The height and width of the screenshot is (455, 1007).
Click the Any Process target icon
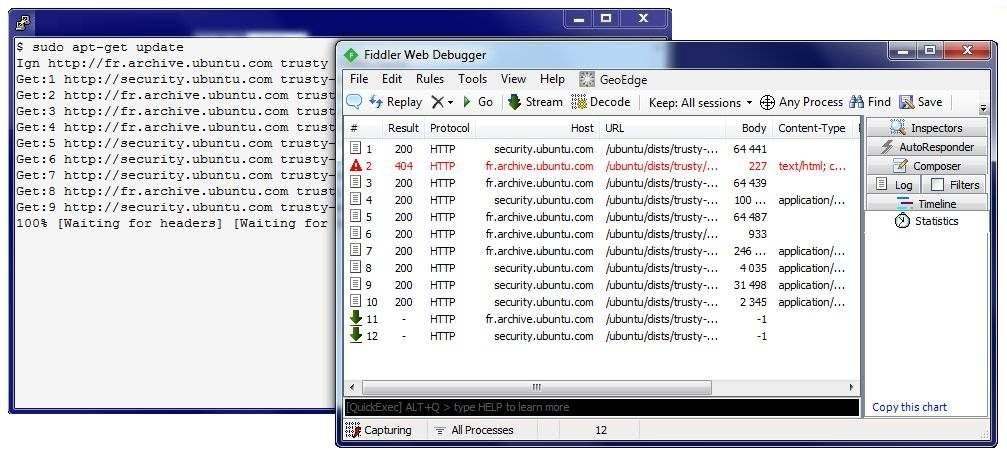tap(801, 102)
